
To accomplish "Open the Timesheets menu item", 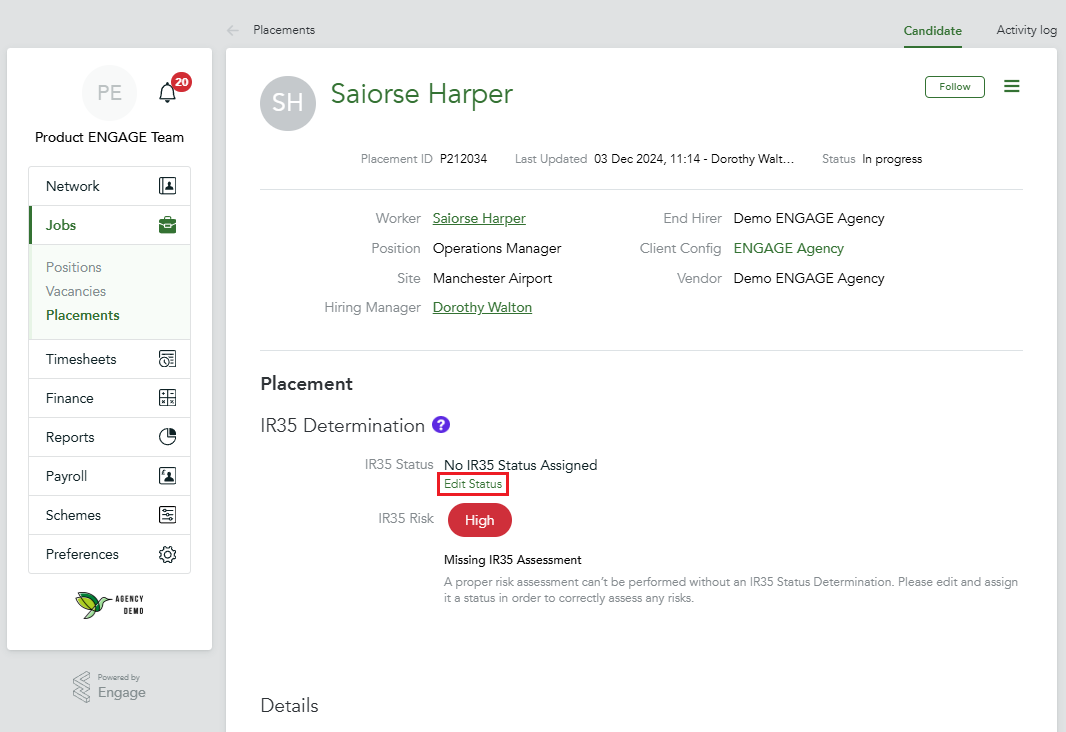I will tap(109, 359).
